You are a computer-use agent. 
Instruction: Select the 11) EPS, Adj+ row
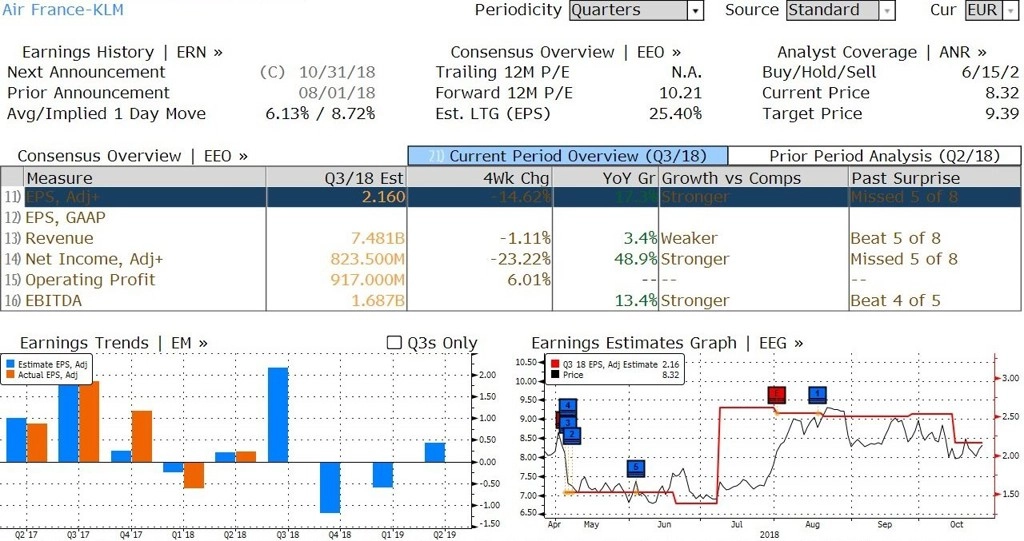coord(511,197)
